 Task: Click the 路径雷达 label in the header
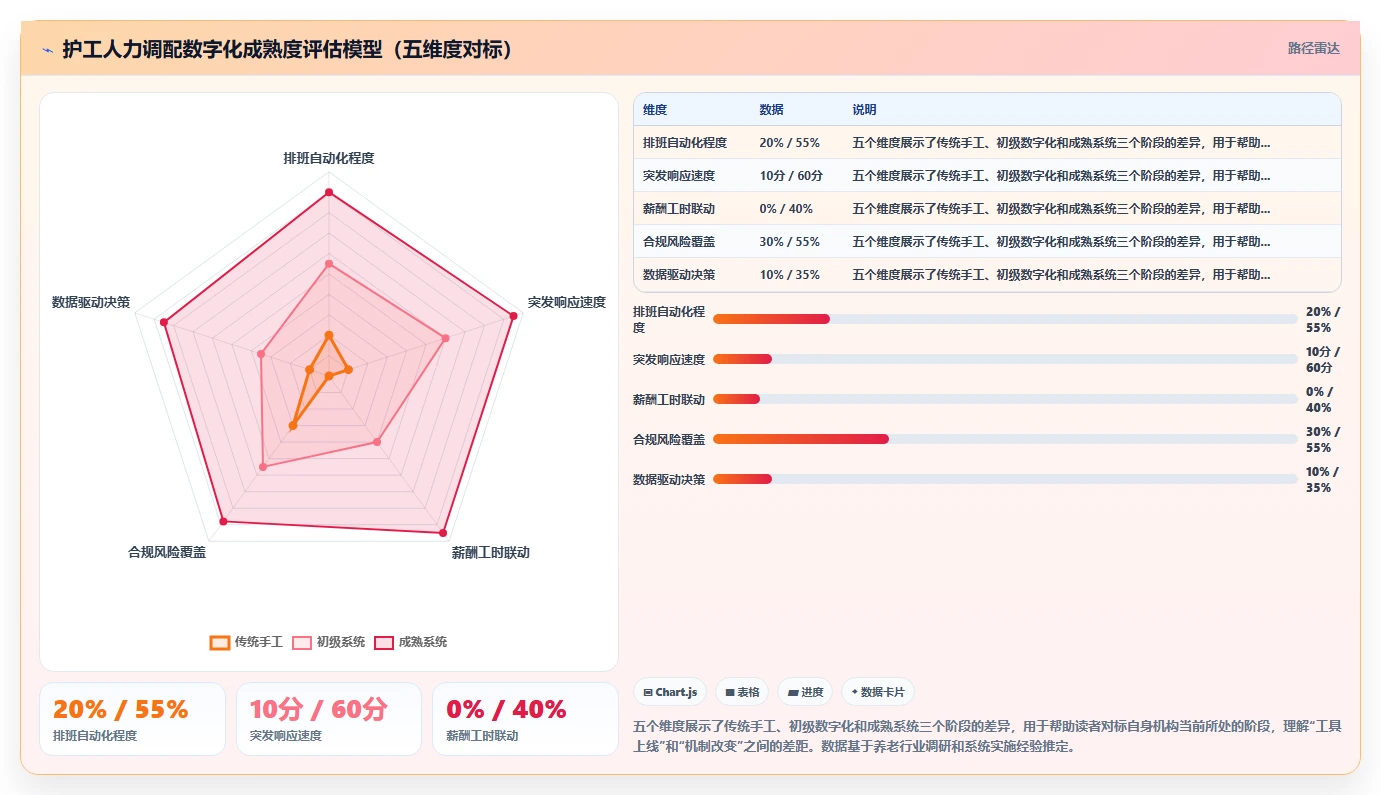coord(1313,48)
